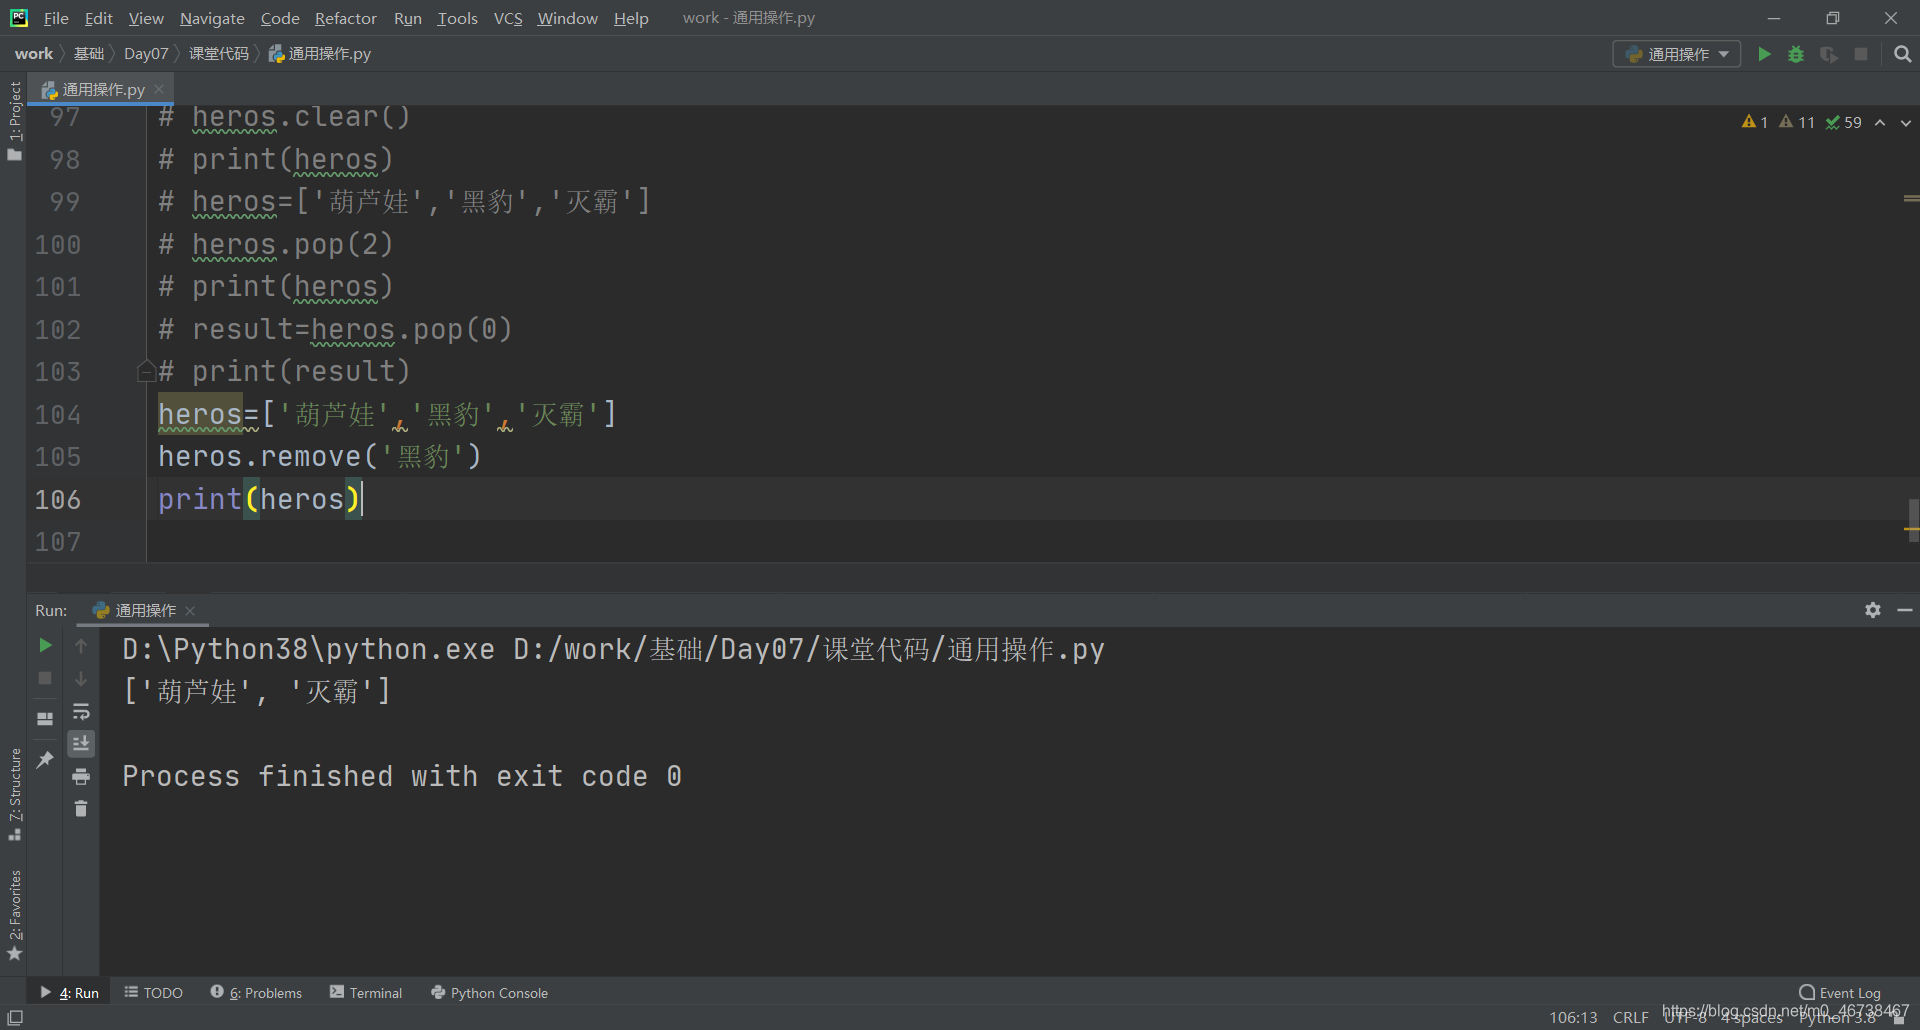Open the Run tool window tab
The width and height of the screenshot is (1920, 1030).
70,992
